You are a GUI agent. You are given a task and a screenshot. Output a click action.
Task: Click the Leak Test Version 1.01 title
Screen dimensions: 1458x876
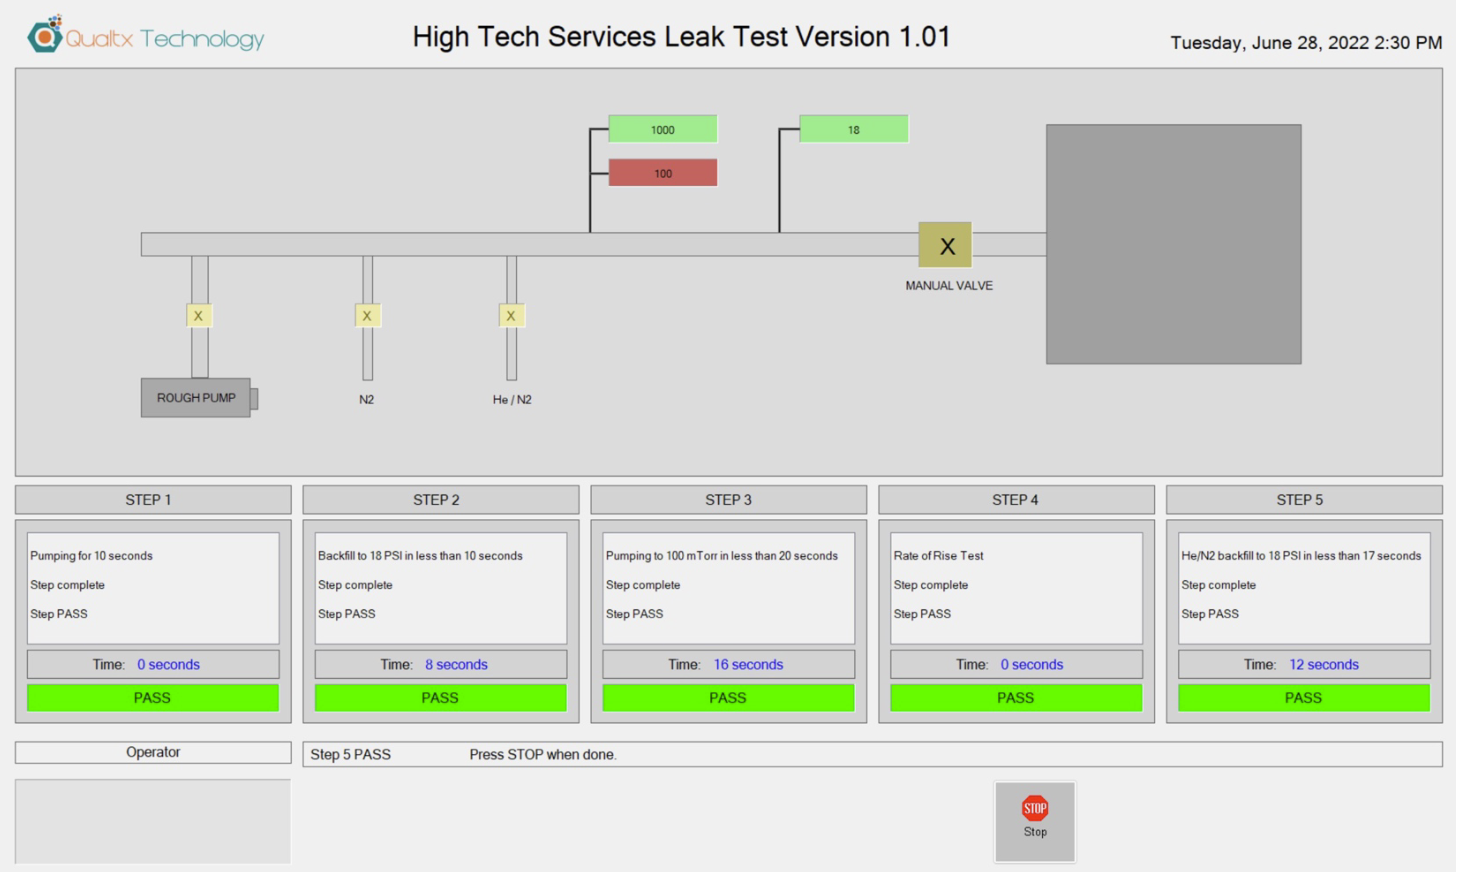click(x=681, y=37)
